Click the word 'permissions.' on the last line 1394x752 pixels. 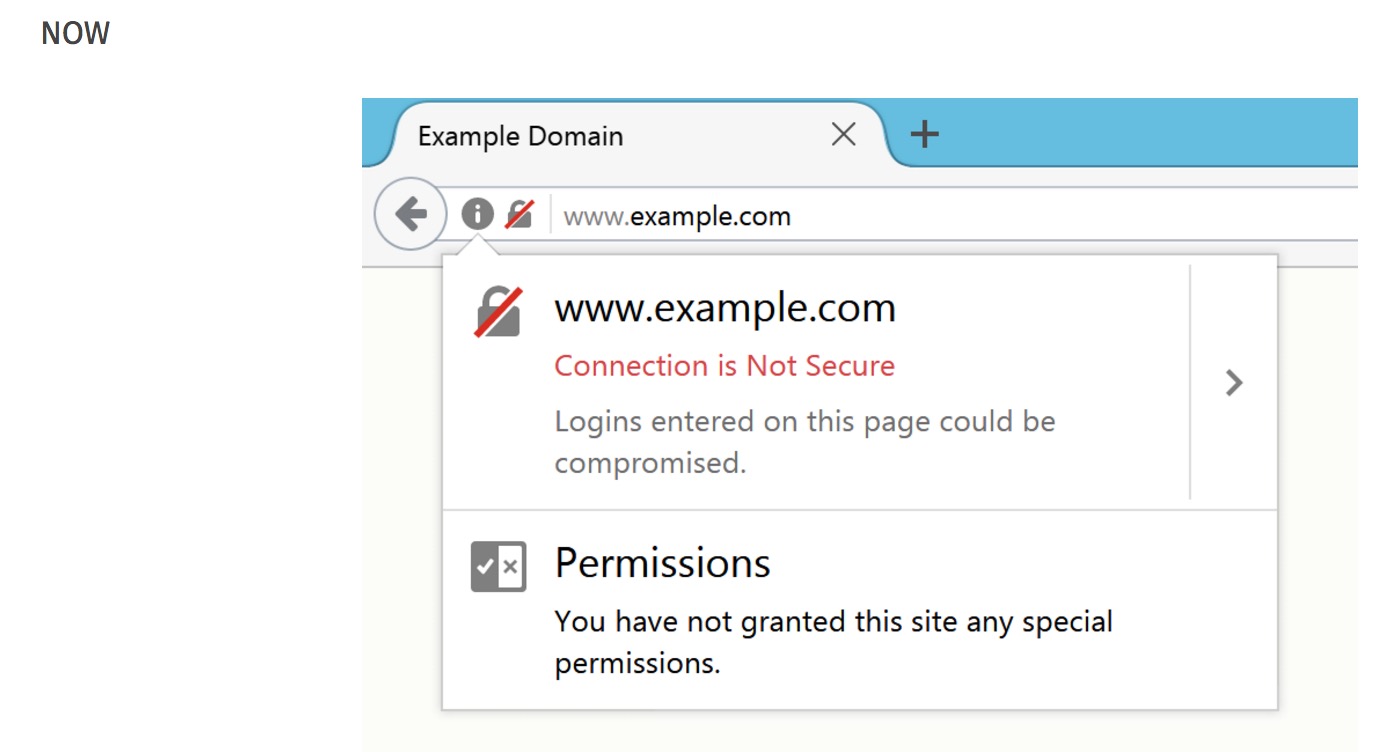click(637, 664)
